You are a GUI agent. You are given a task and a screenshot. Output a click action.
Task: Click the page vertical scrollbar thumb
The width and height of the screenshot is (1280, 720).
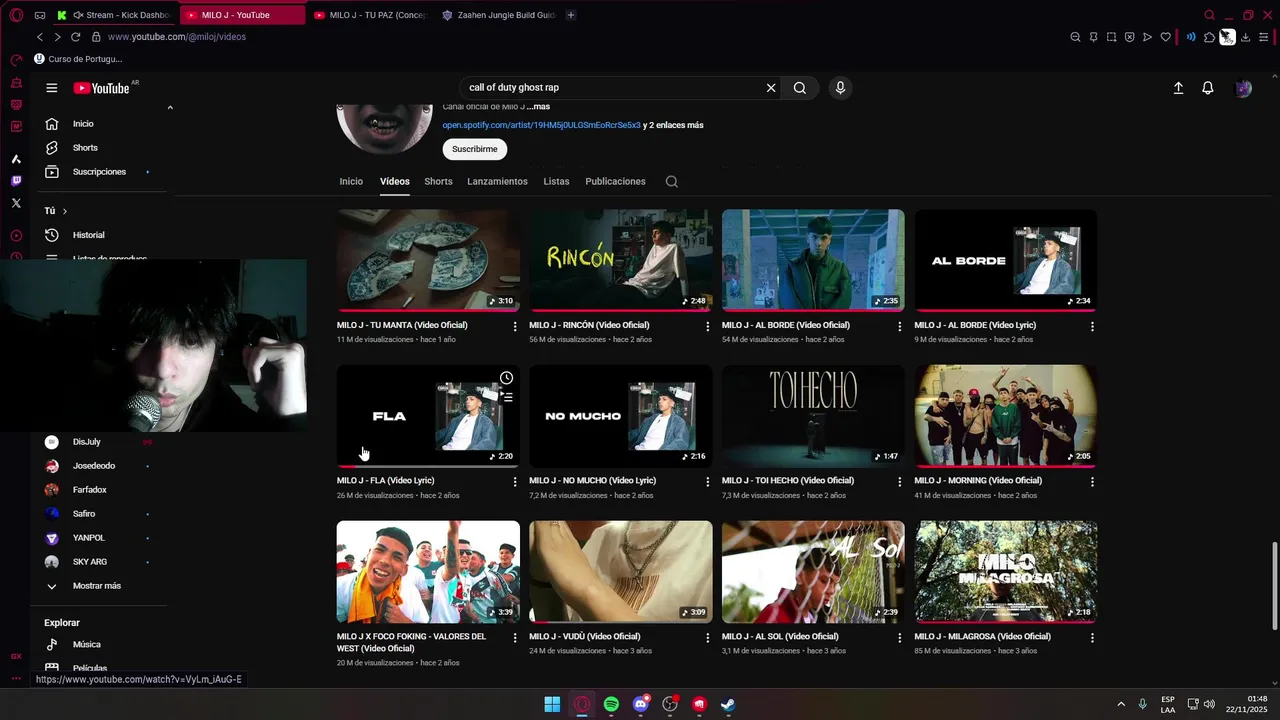click(1274, 586)
